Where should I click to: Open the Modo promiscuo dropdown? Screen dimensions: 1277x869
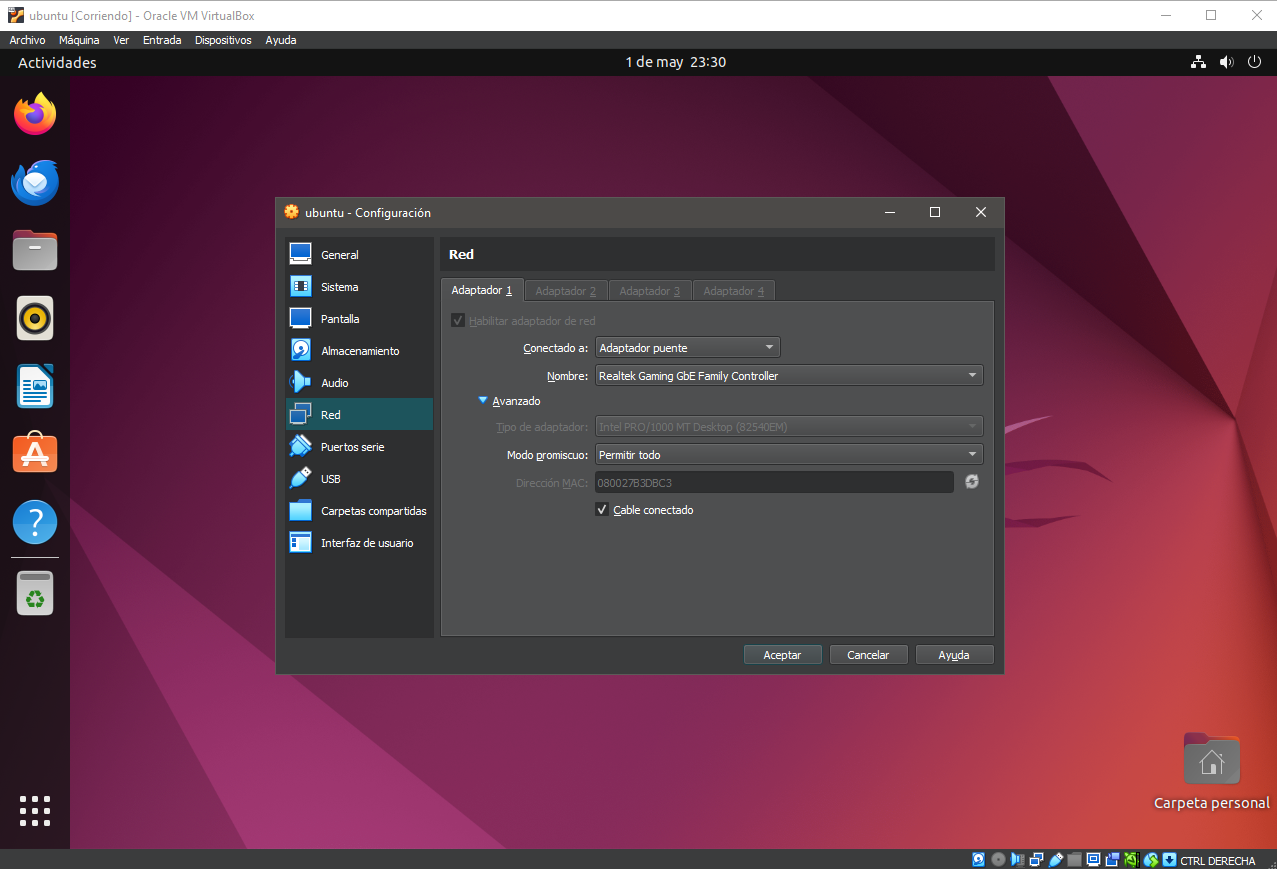coord(789,453)
